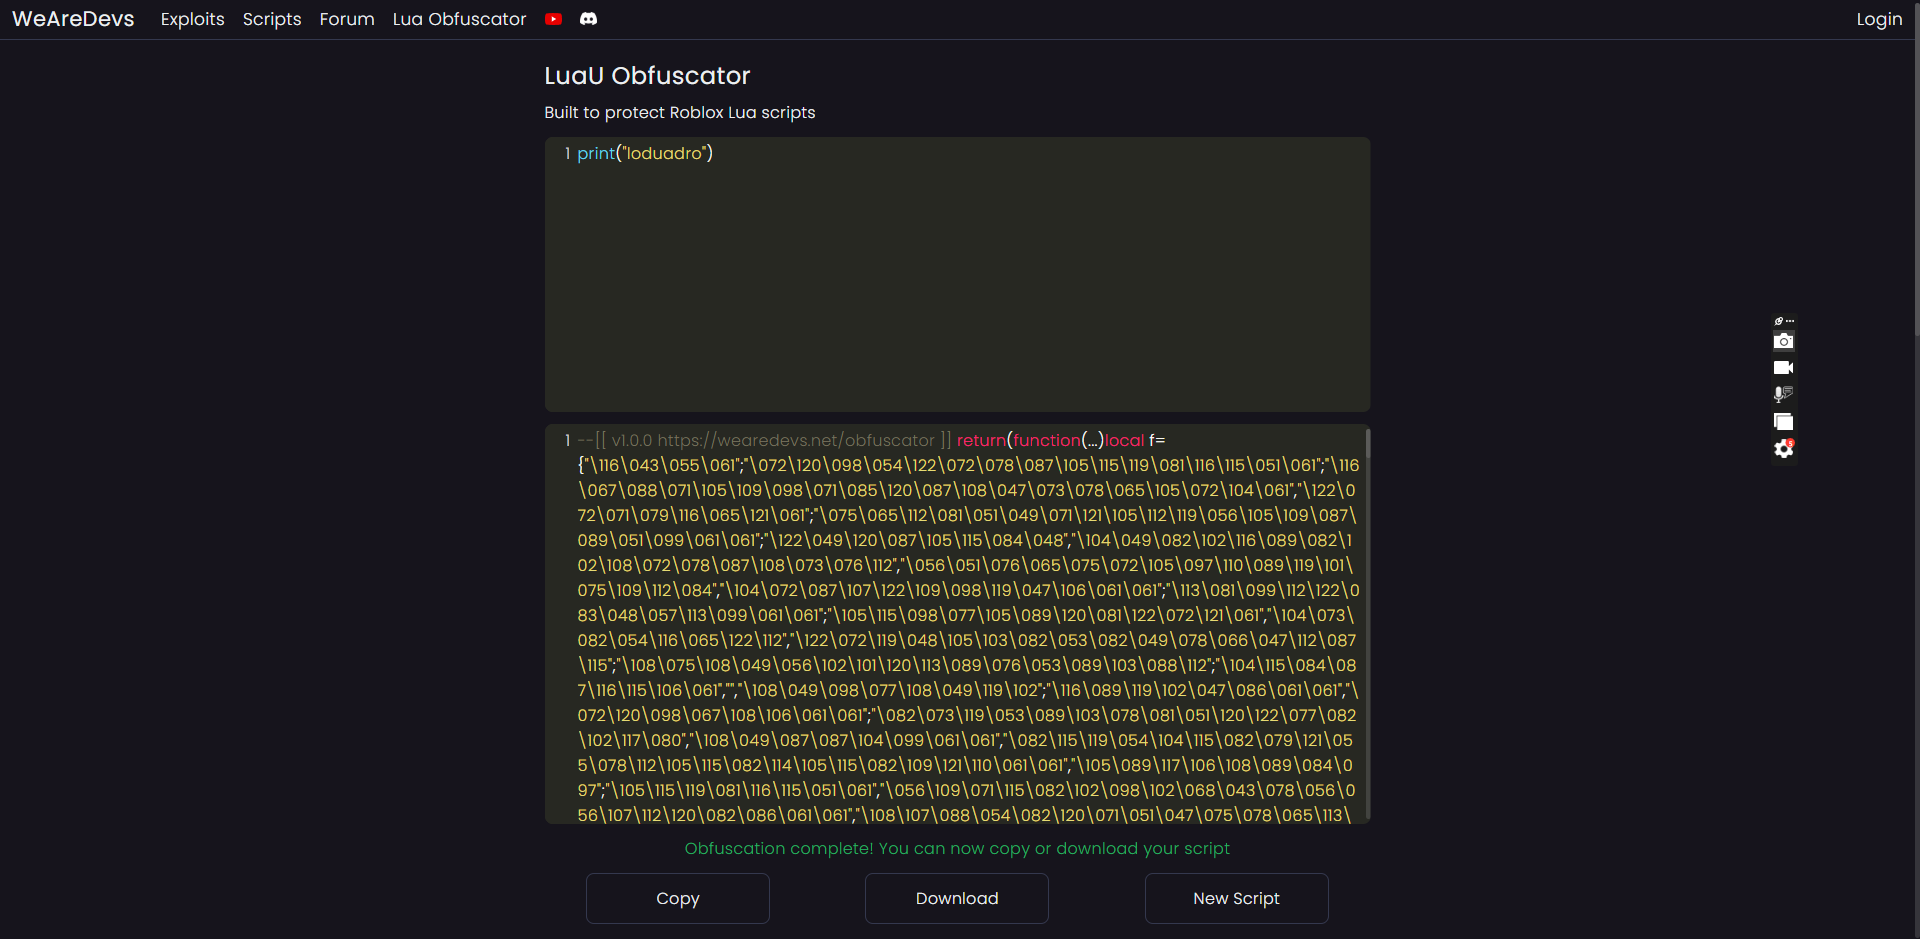Click the "local" keyword in output code

(x=1124, y=440)
